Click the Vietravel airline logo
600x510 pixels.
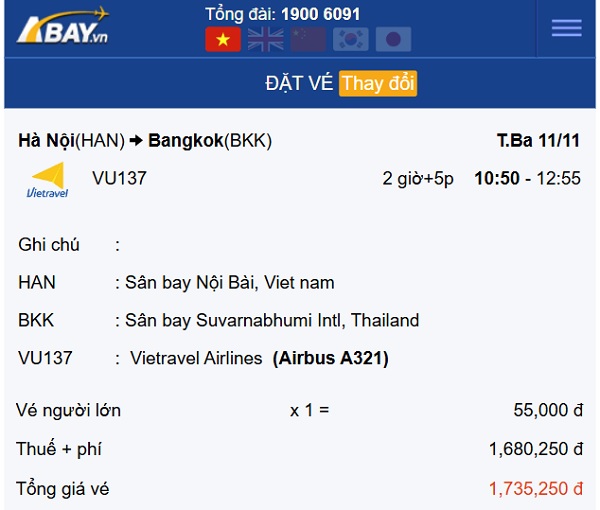tap(47, 180)
